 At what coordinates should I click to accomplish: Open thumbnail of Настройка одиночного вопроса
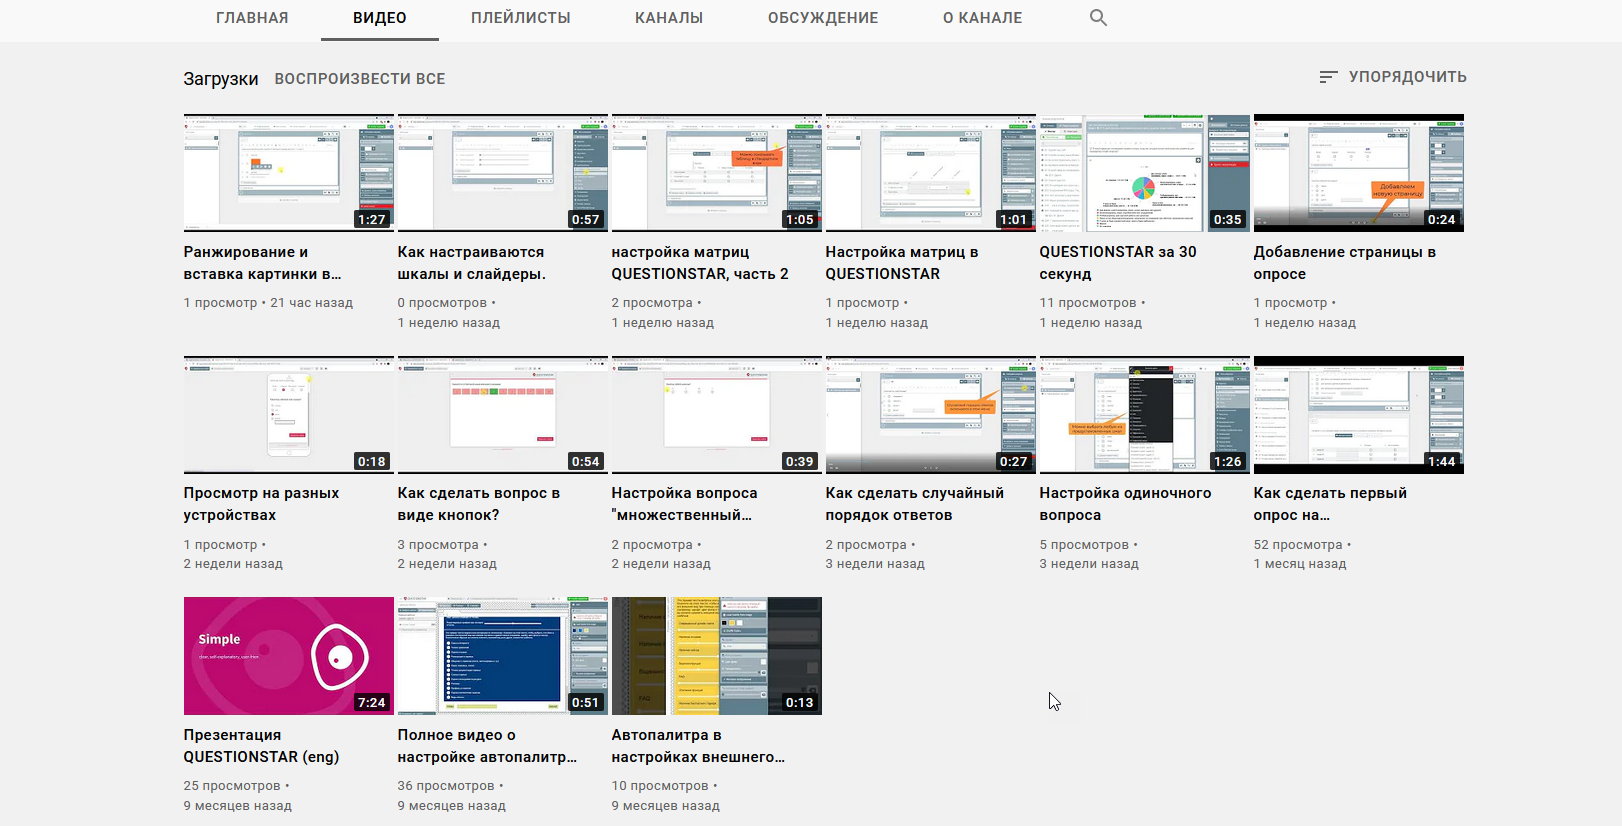(x=1145, y=415)
